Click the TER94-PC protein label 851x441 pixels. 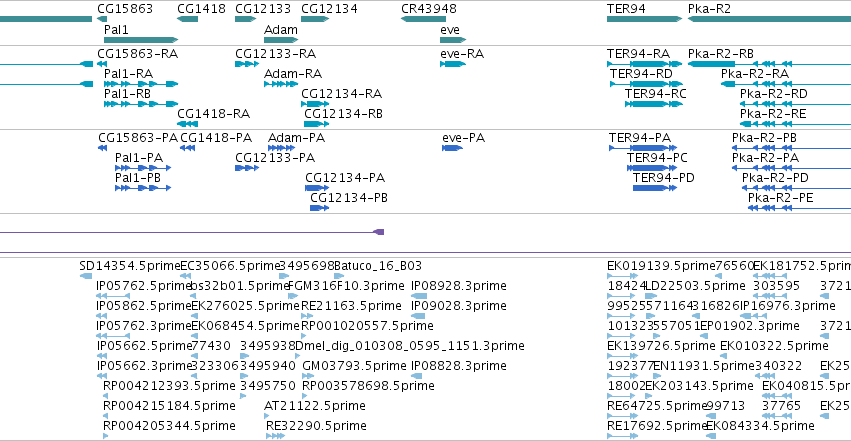point(657,158)
